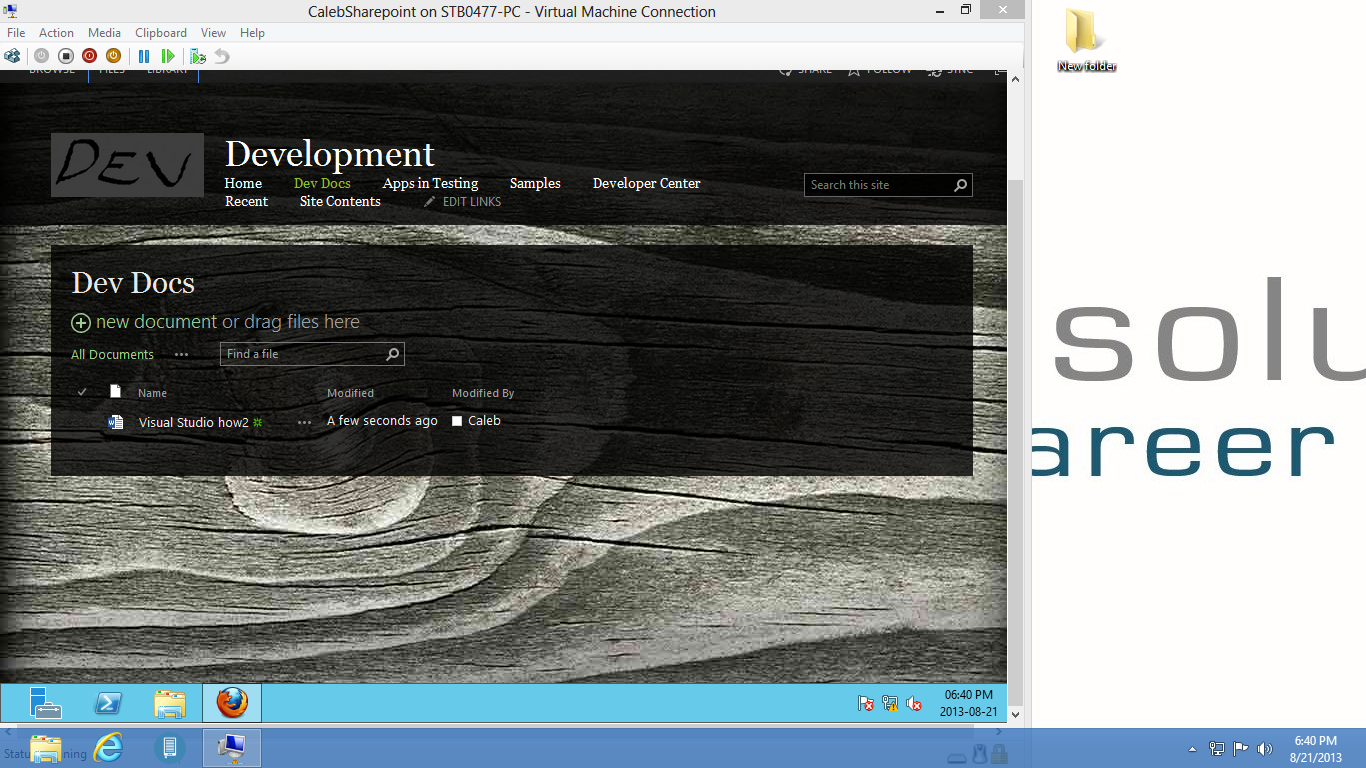Sort by the Name column header
This screenshot has width=1366, height=768.
152,393
